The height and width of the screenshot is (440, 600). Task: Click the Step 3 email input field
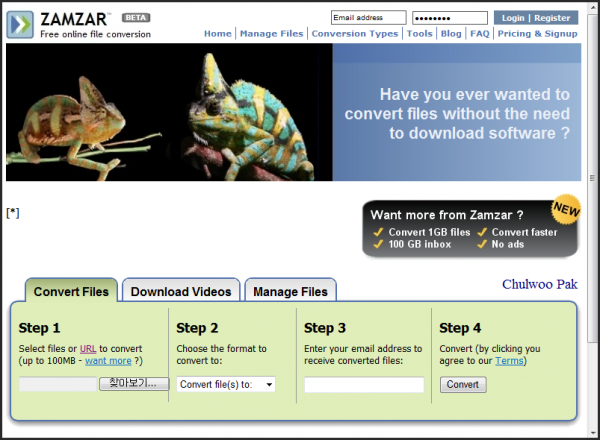coord(364,384)
